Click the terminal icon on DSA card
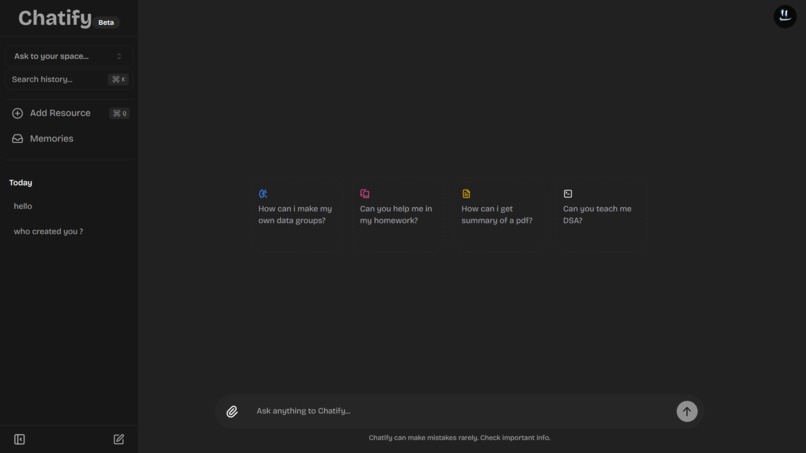This screenshot has width=806, height=453. [x=567, y=194]
